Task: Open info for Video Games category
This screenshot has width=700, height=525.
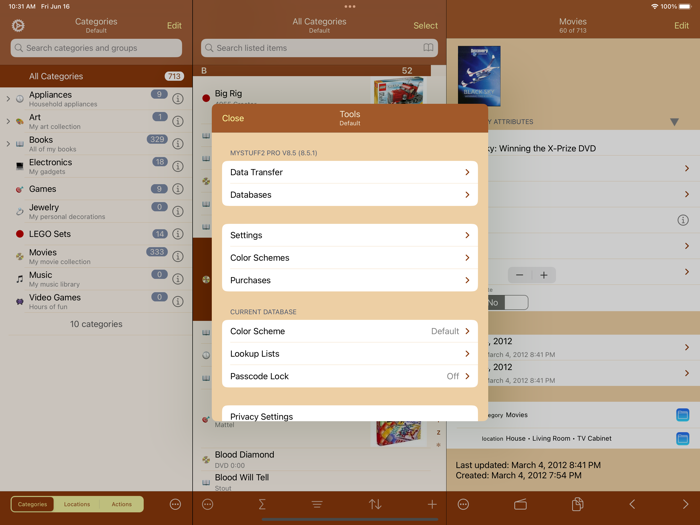Action: (x=178, y=301)
